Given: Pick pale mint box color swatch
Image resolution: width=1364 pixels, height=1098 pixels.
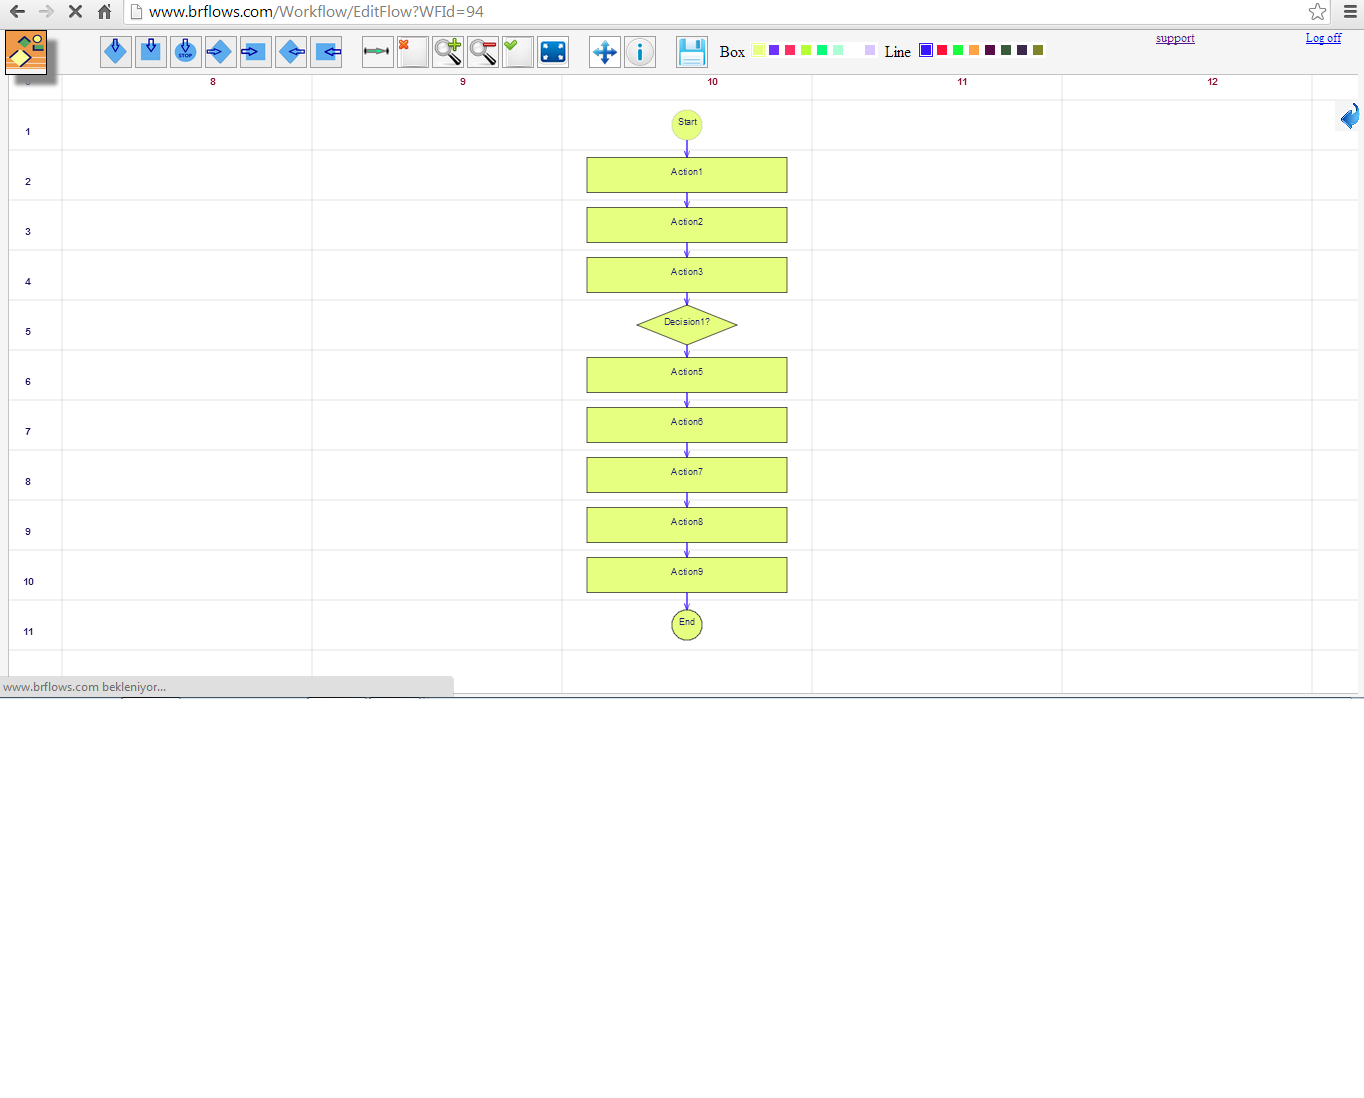Looking at the screenshot, I should (838, 50).
